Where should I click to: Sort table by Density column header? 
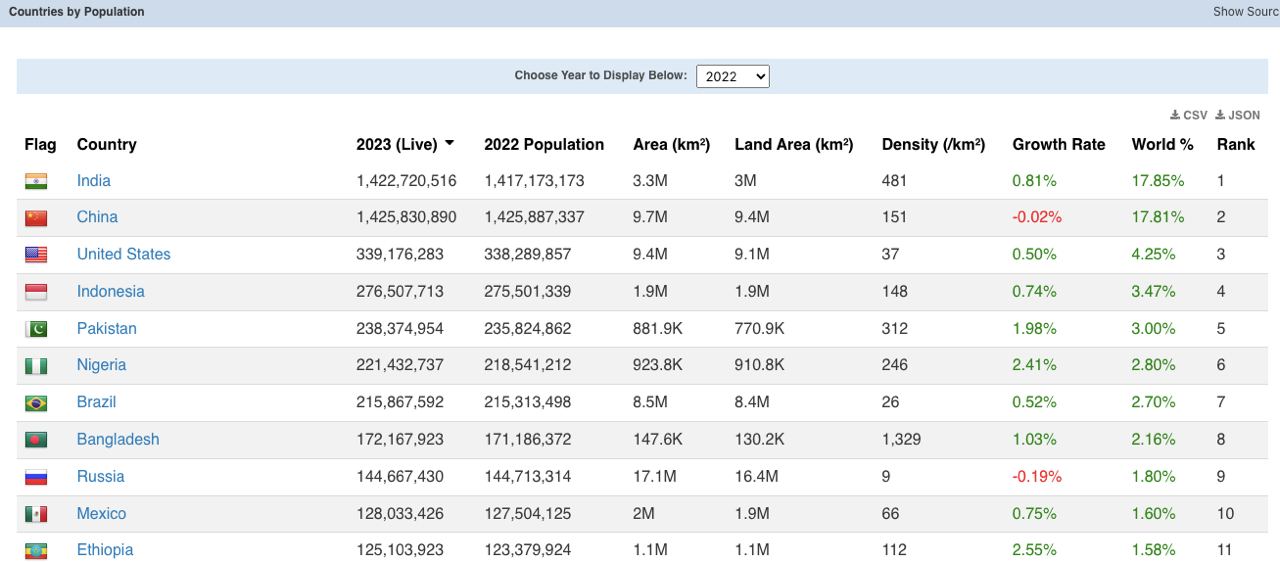(932, 144)
